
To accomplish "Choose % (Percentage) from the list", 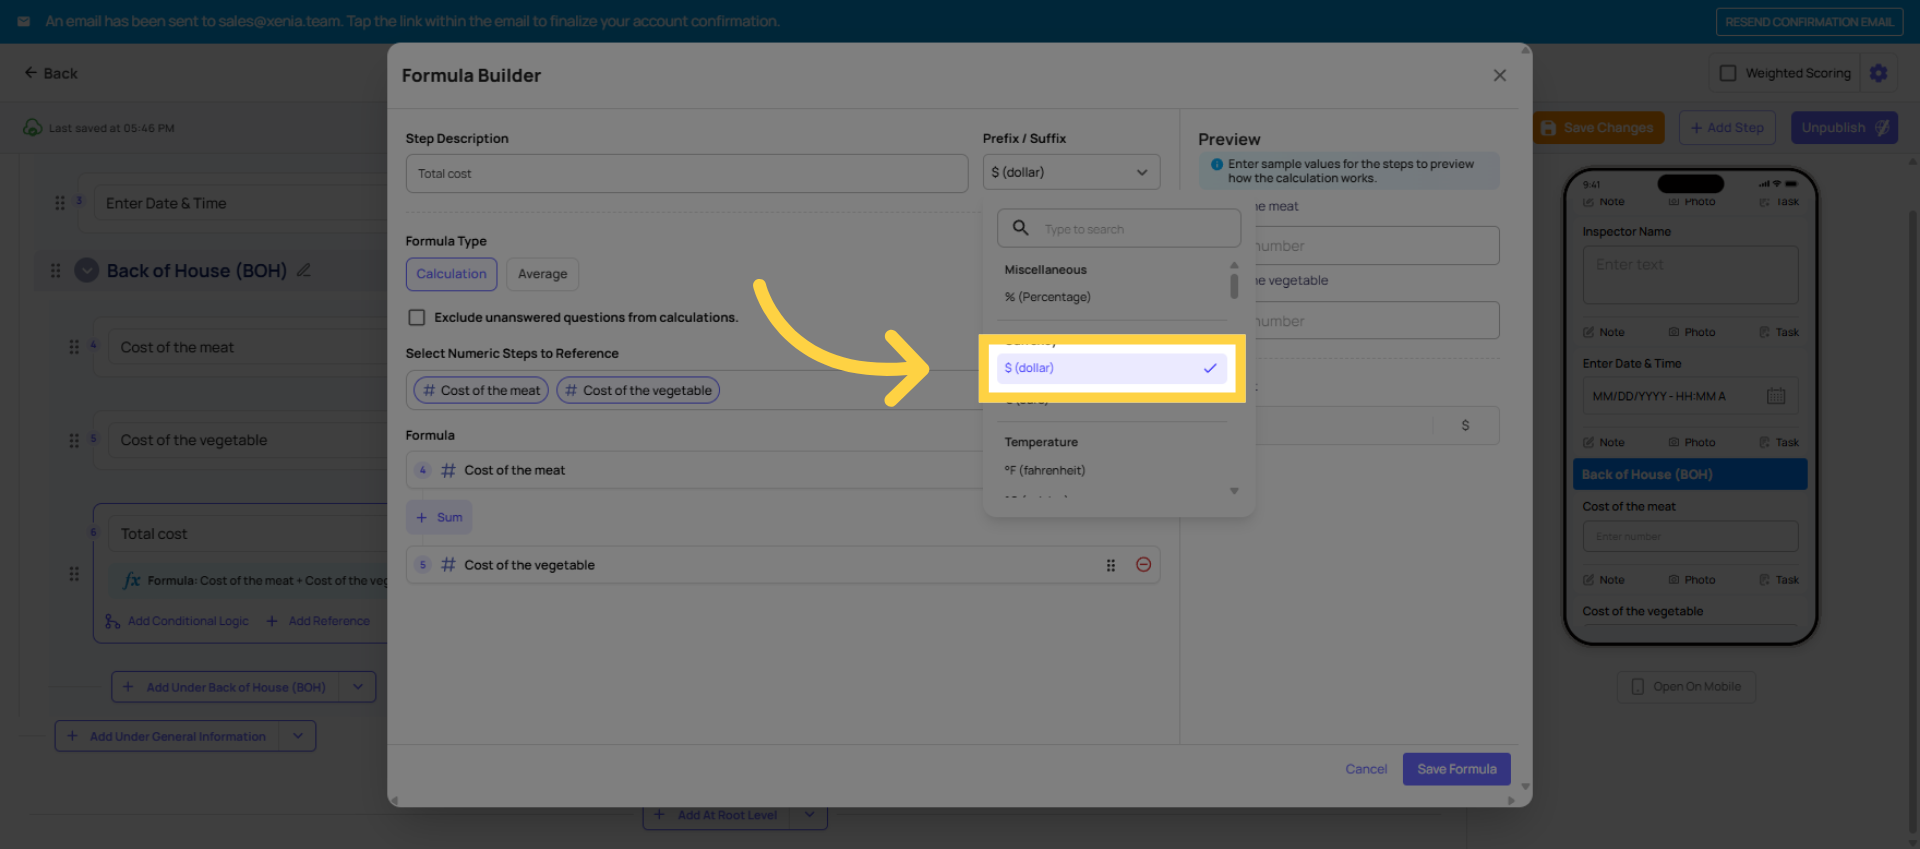I will [1047, 297].
